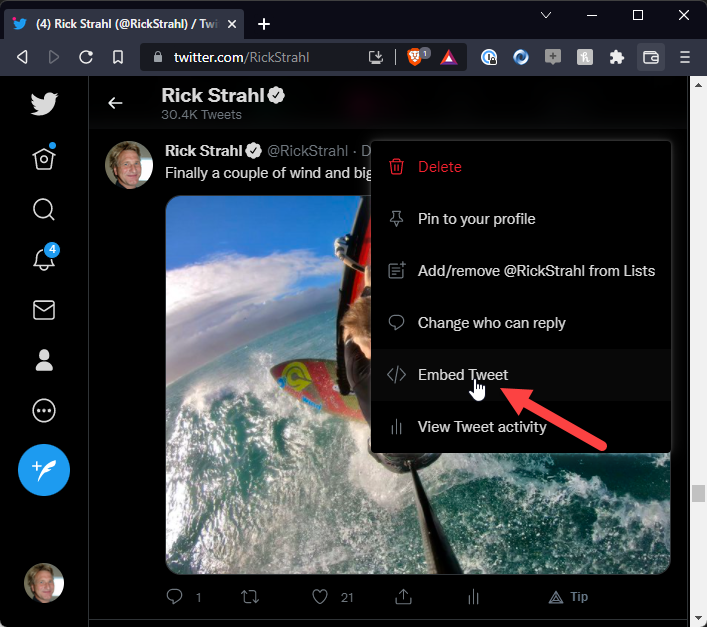Click the page scrollbar down arrow
The image size is (707, 627).
pyautogui.click(x=698, y=619)
